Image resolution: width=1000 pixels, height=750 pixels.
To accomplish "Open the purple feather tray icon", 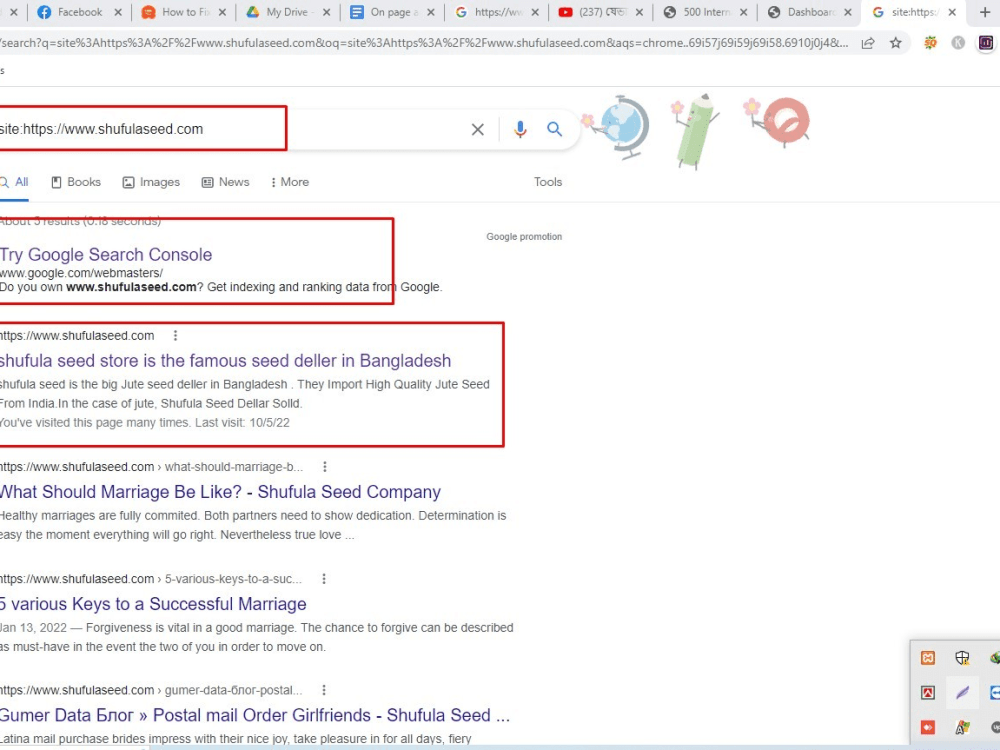I will click(962, 693).
